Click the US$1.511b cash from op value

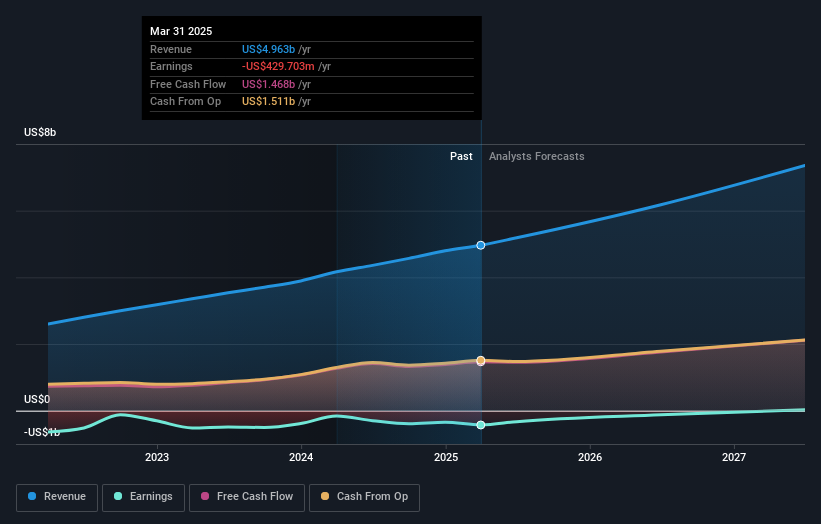click(x=269, y=102)
